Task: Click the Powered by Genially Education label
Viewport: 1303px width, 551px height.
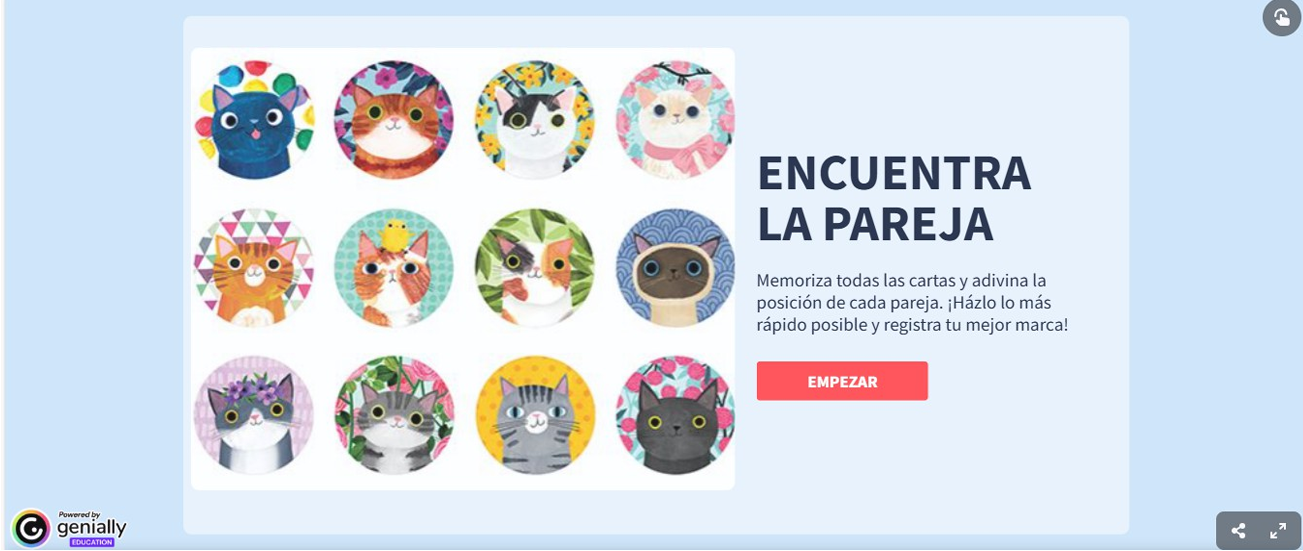Action: coord(92,528)
